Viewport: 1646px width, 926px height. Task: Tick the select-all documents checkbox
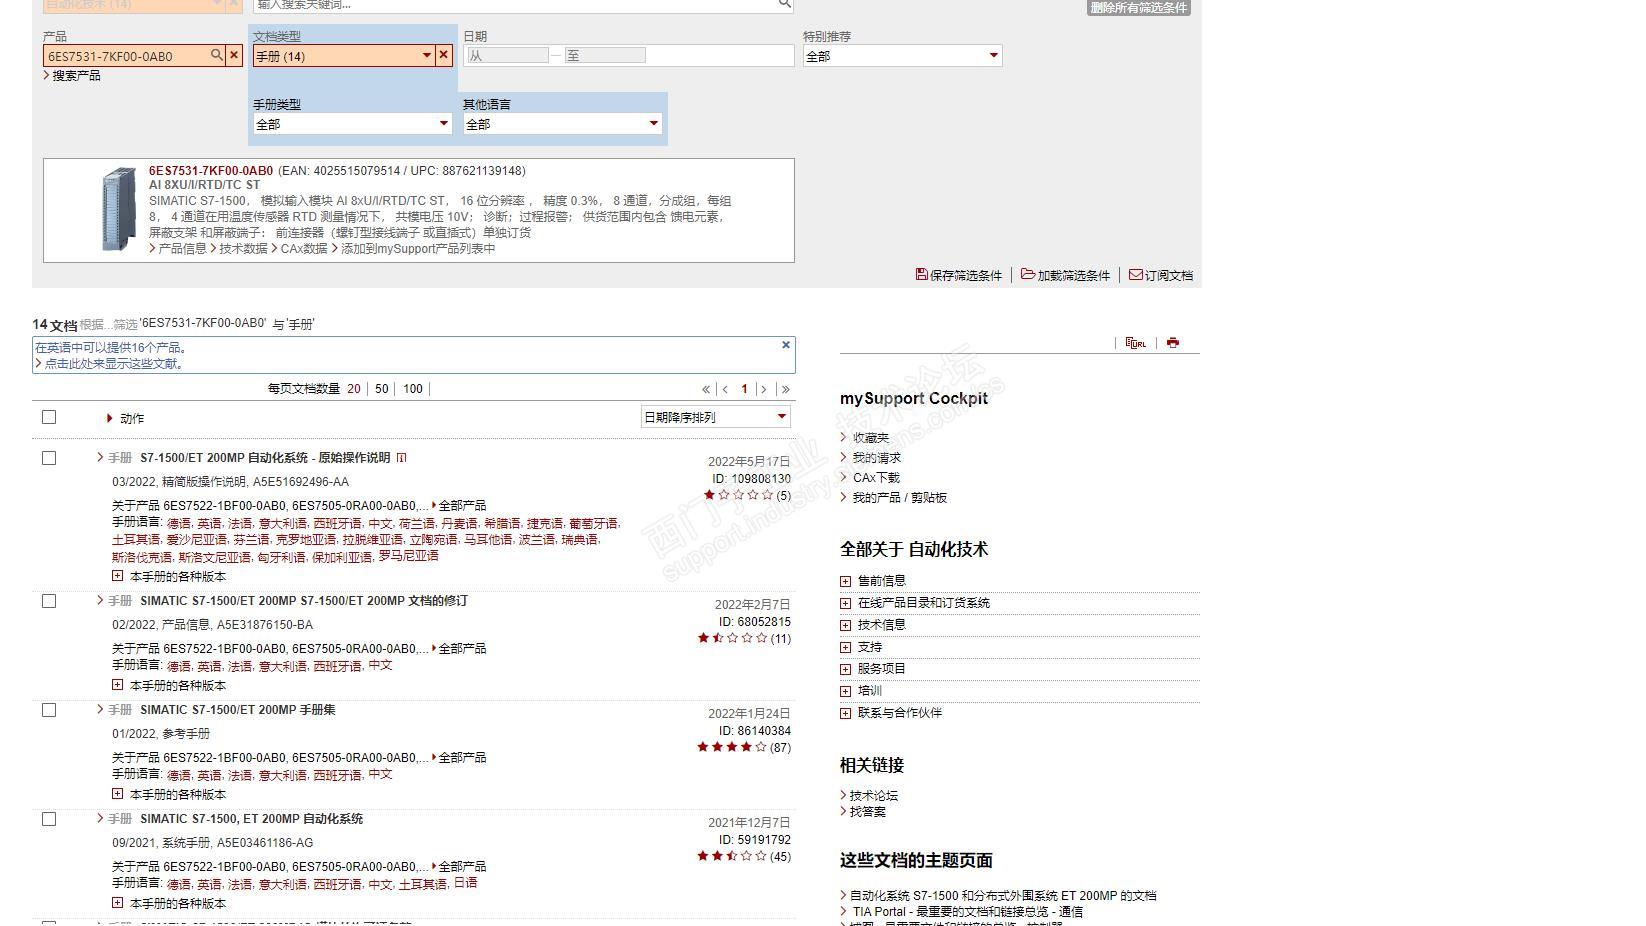pyautogui.click(x=49, y=417)
